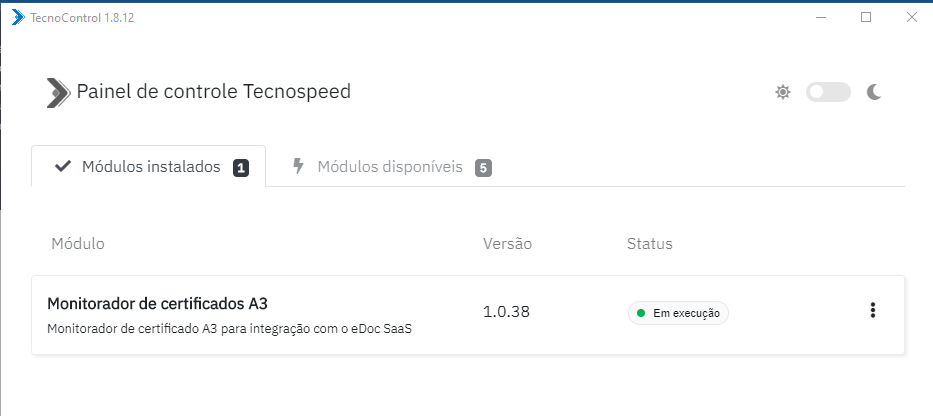
Task: Click the green running status dot
Action: 641,313
